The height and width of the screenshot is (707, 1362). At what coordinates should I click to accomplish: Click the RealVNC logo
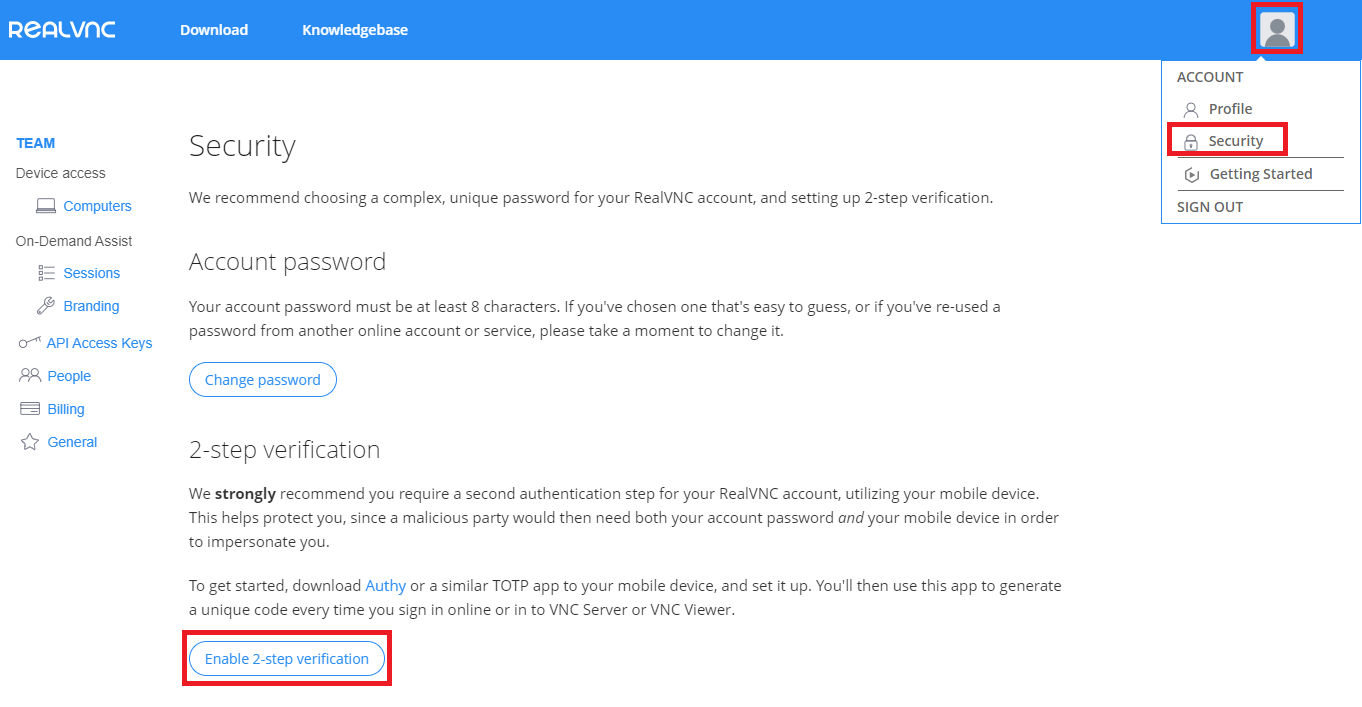[61, 29]
